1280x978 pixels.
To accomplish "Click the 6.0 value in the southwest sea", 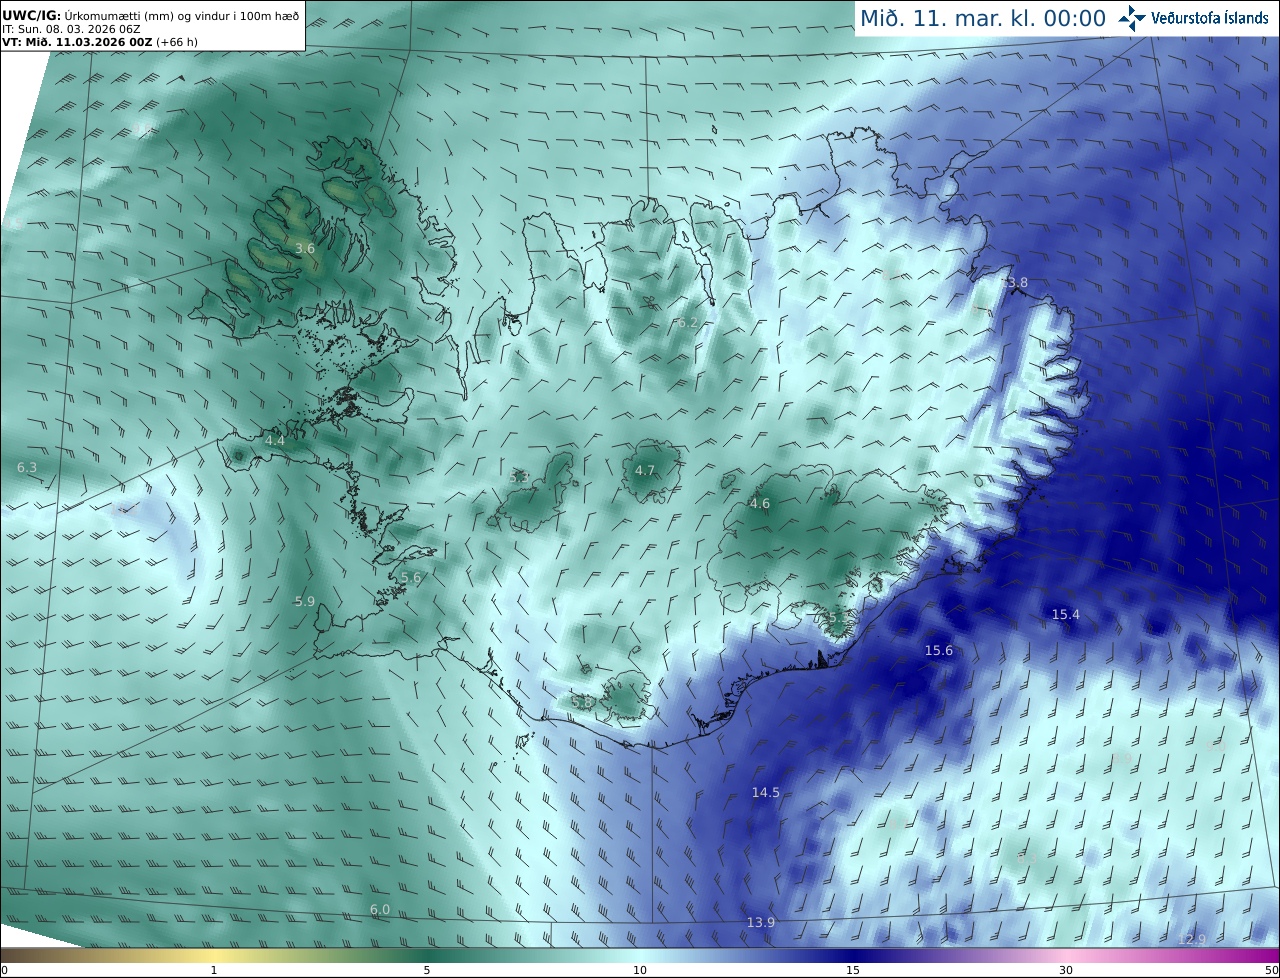I will tap(380, 909).
